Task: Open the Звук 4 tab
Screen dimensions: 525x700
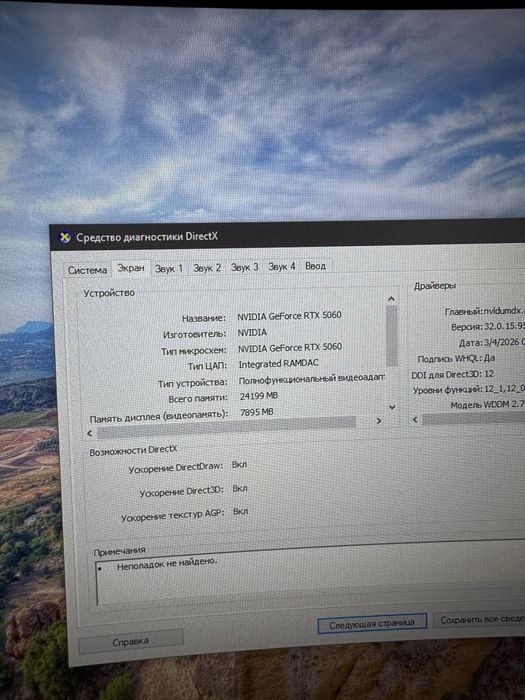Action: point(282,267)
